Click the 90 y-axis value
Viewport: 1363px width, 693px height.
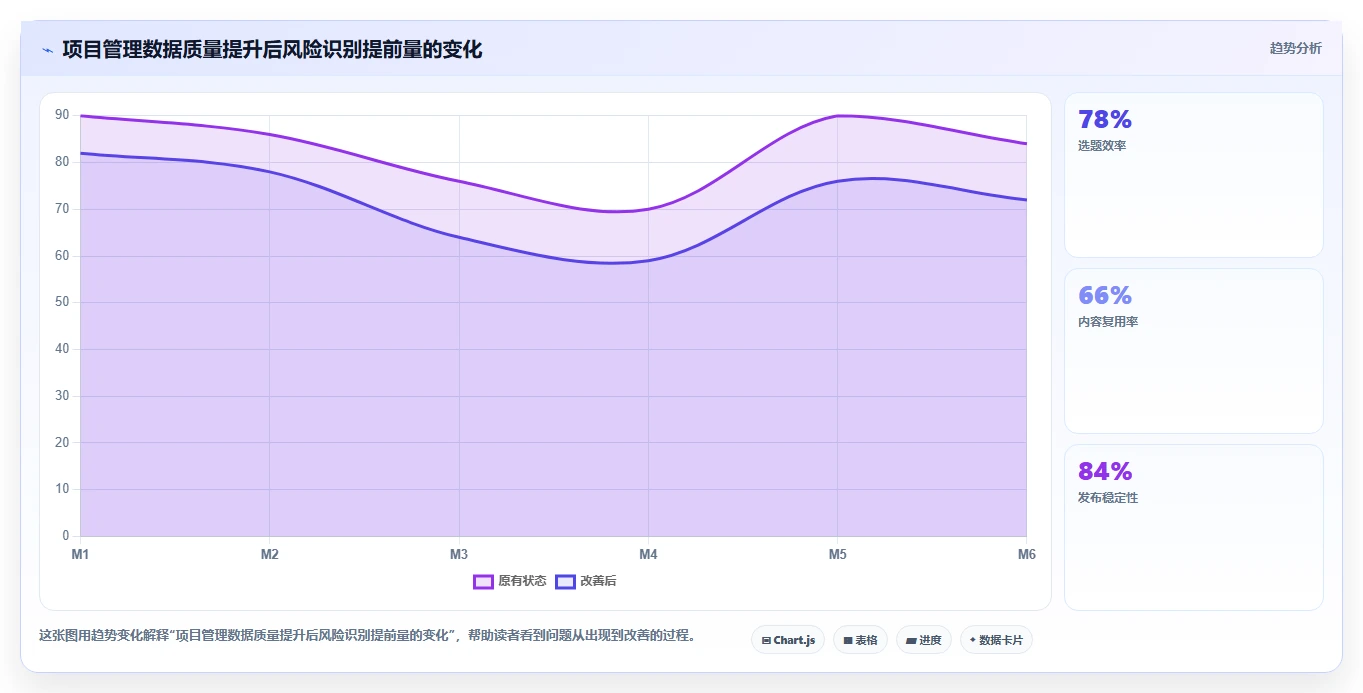(x=62, y=115)
